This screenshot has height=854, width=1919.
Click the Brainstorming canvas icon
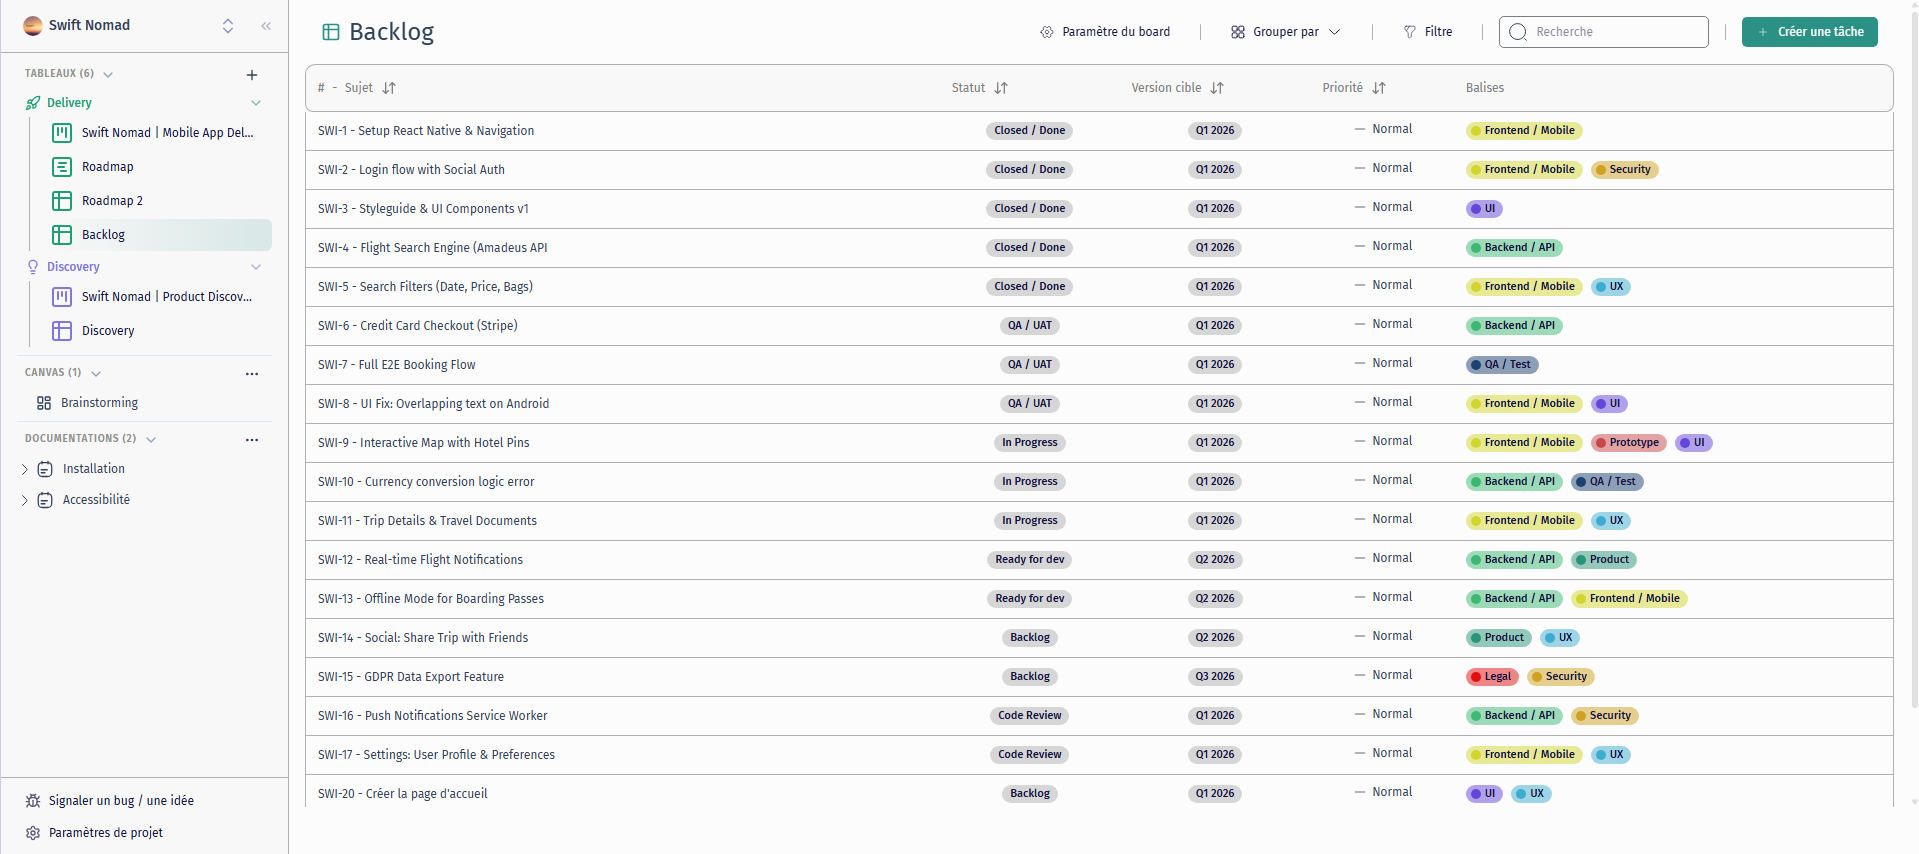[44, 403]
